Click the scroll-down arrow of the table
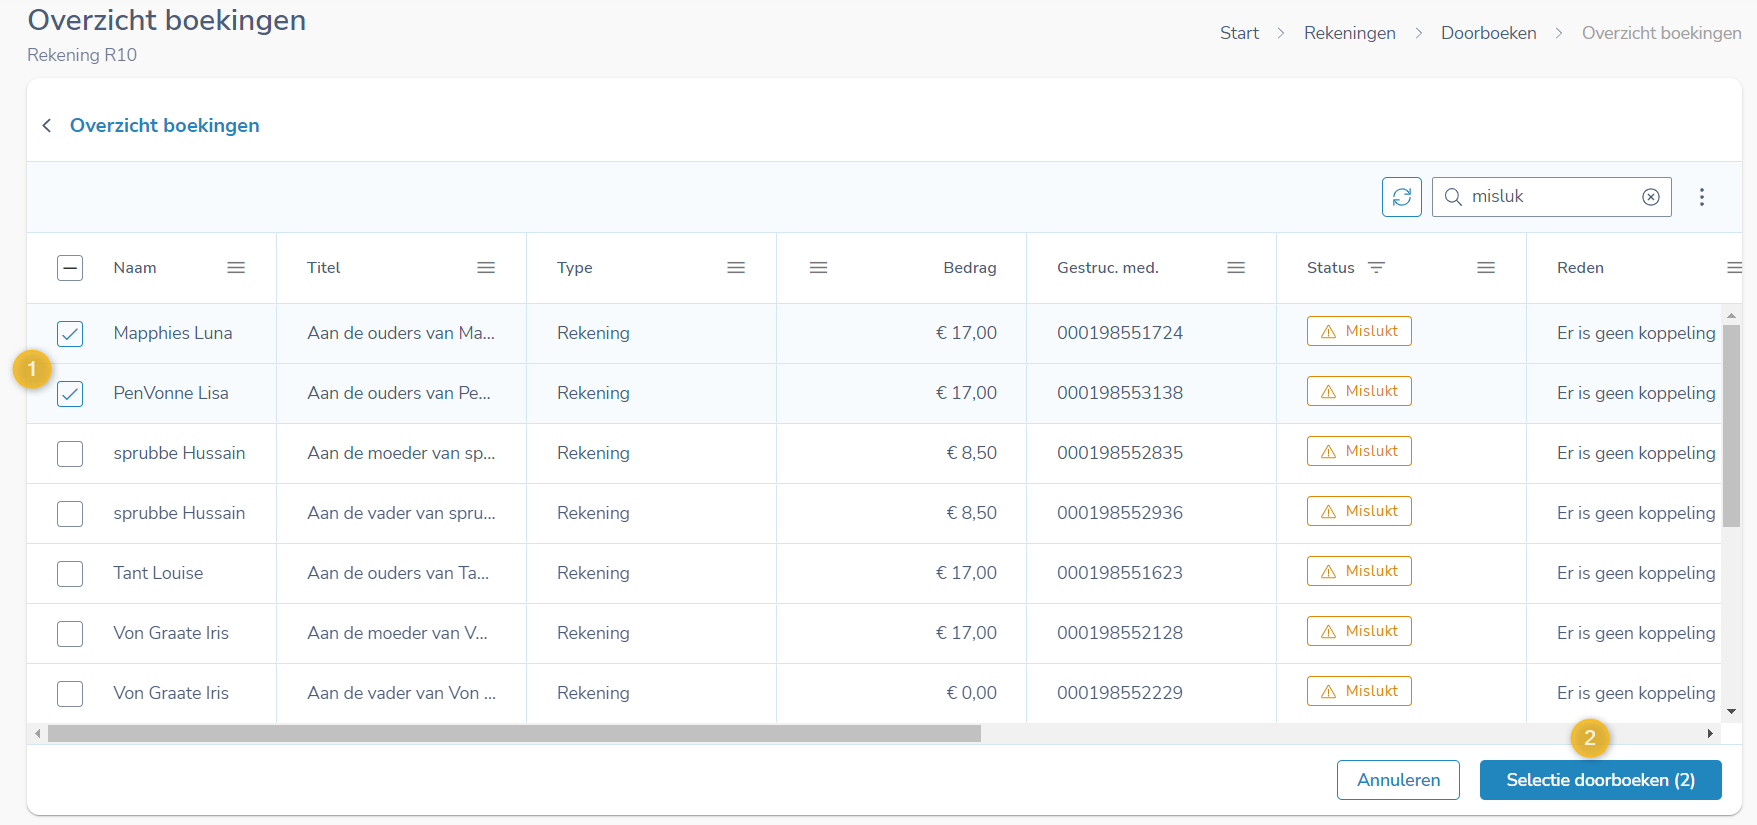Screen dimensions: 1757x825 (x=1731, y=712)
